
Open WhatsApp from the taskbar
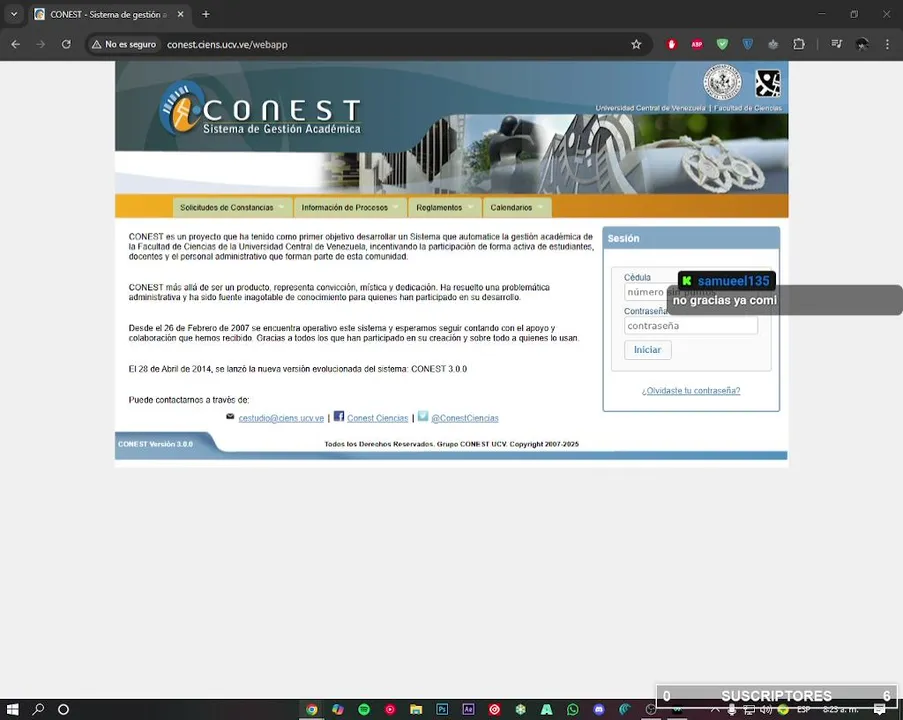572,709
